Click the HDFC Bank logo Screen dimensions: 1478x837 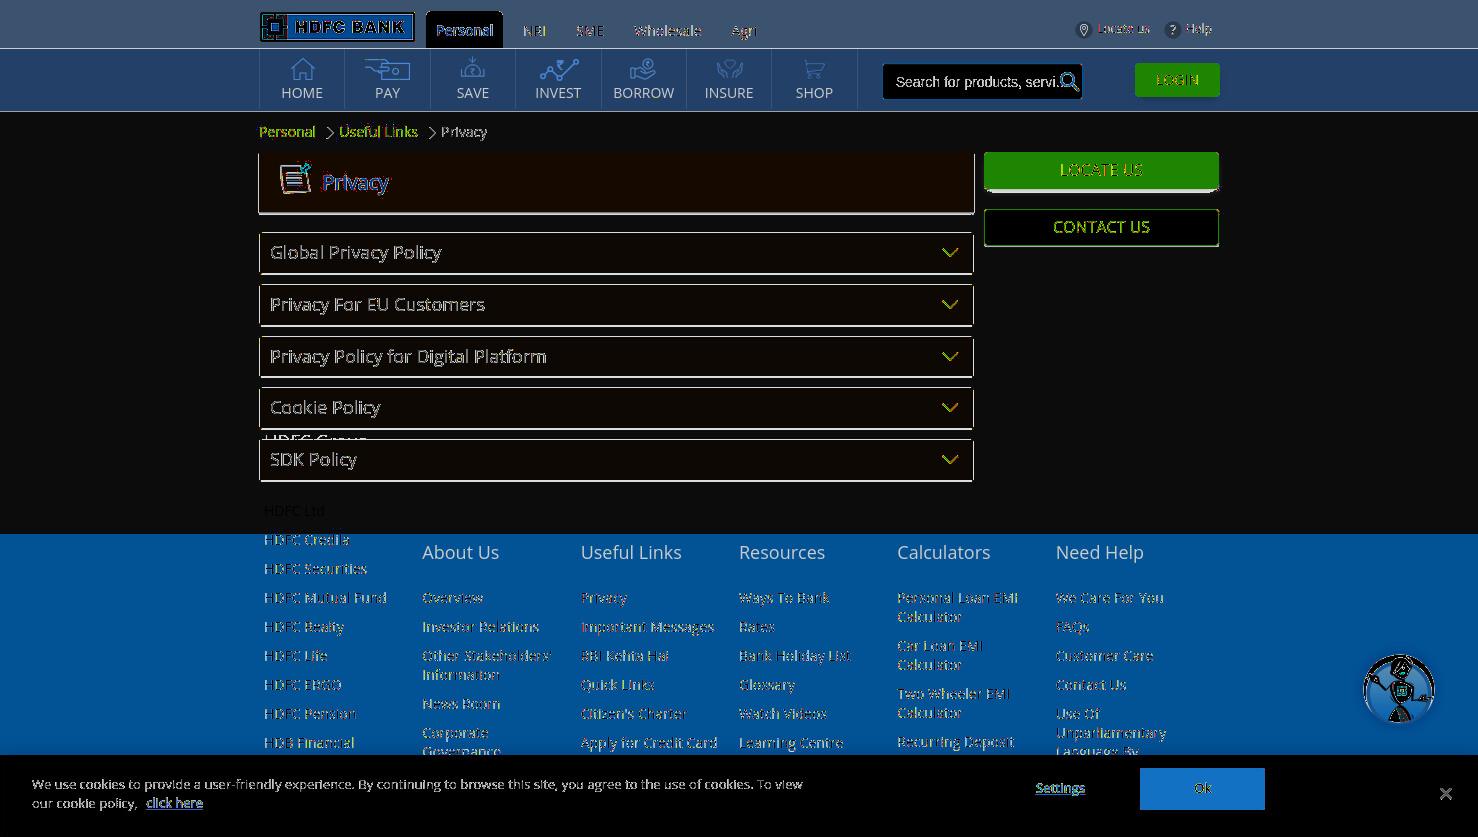[337, 27]
